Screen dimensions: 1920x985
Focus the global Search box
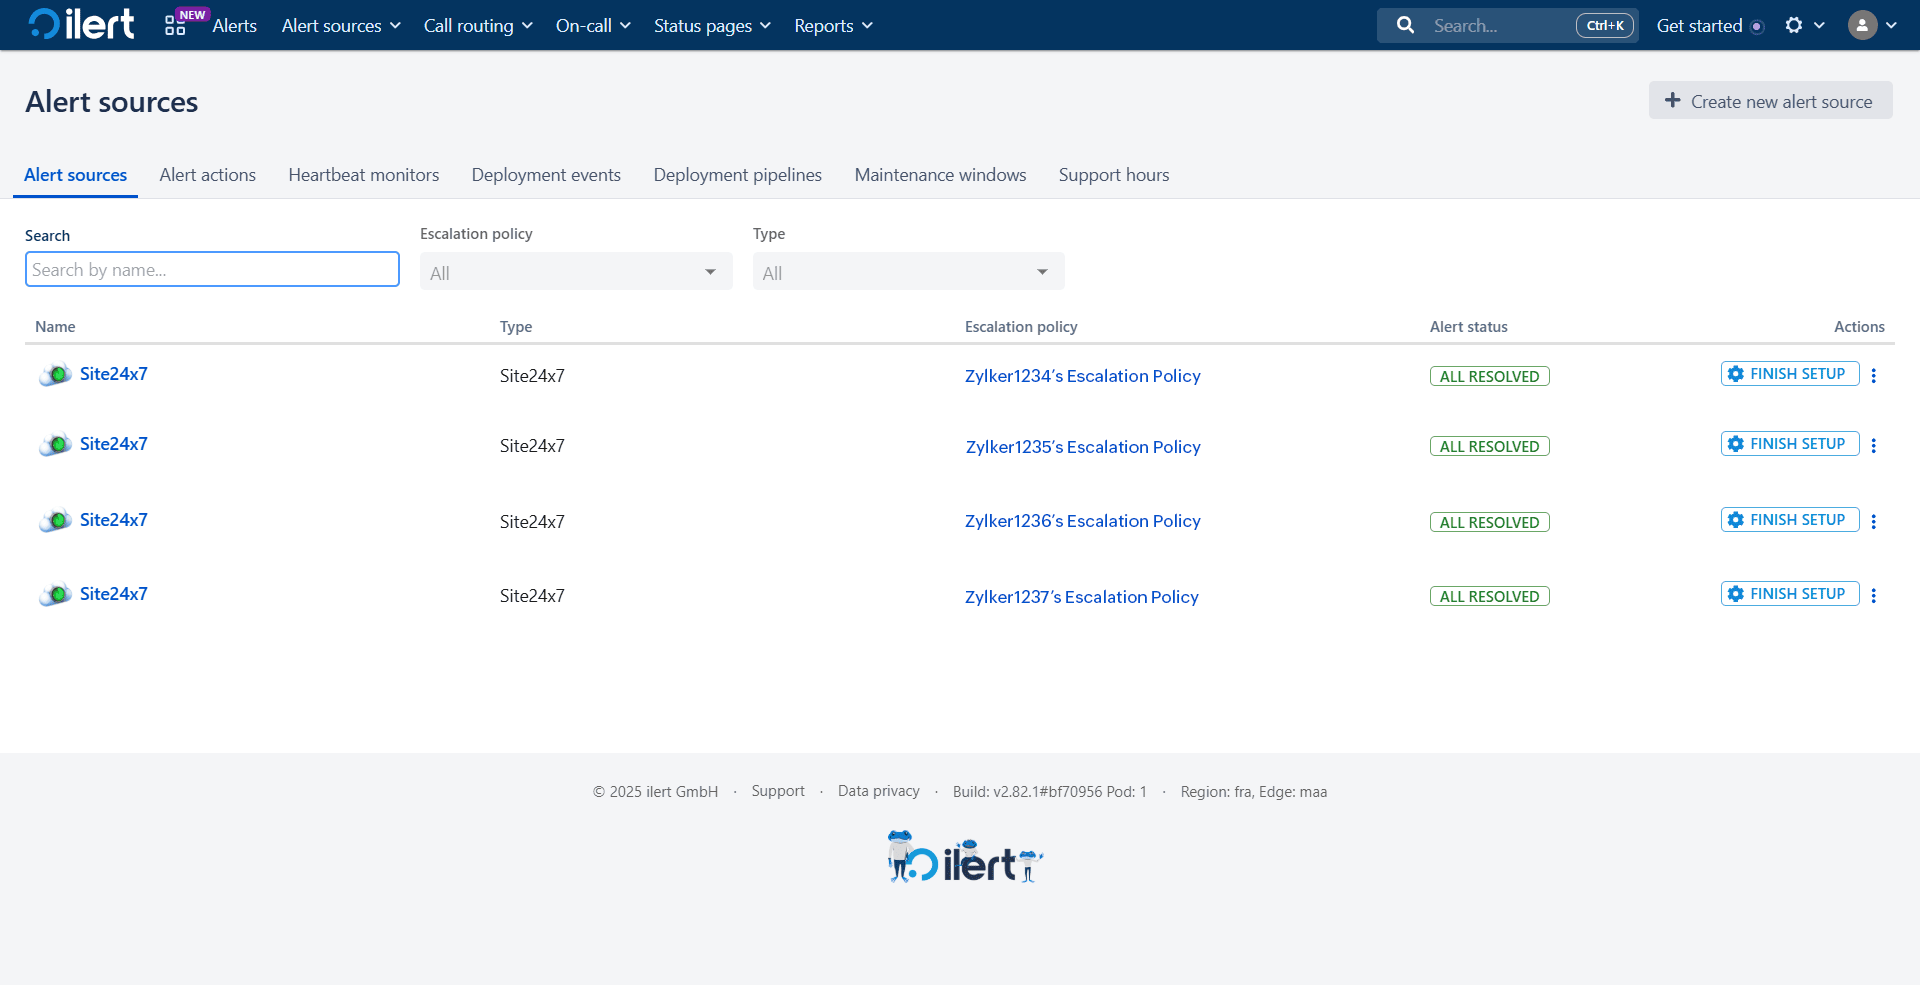click(1507, 25)
